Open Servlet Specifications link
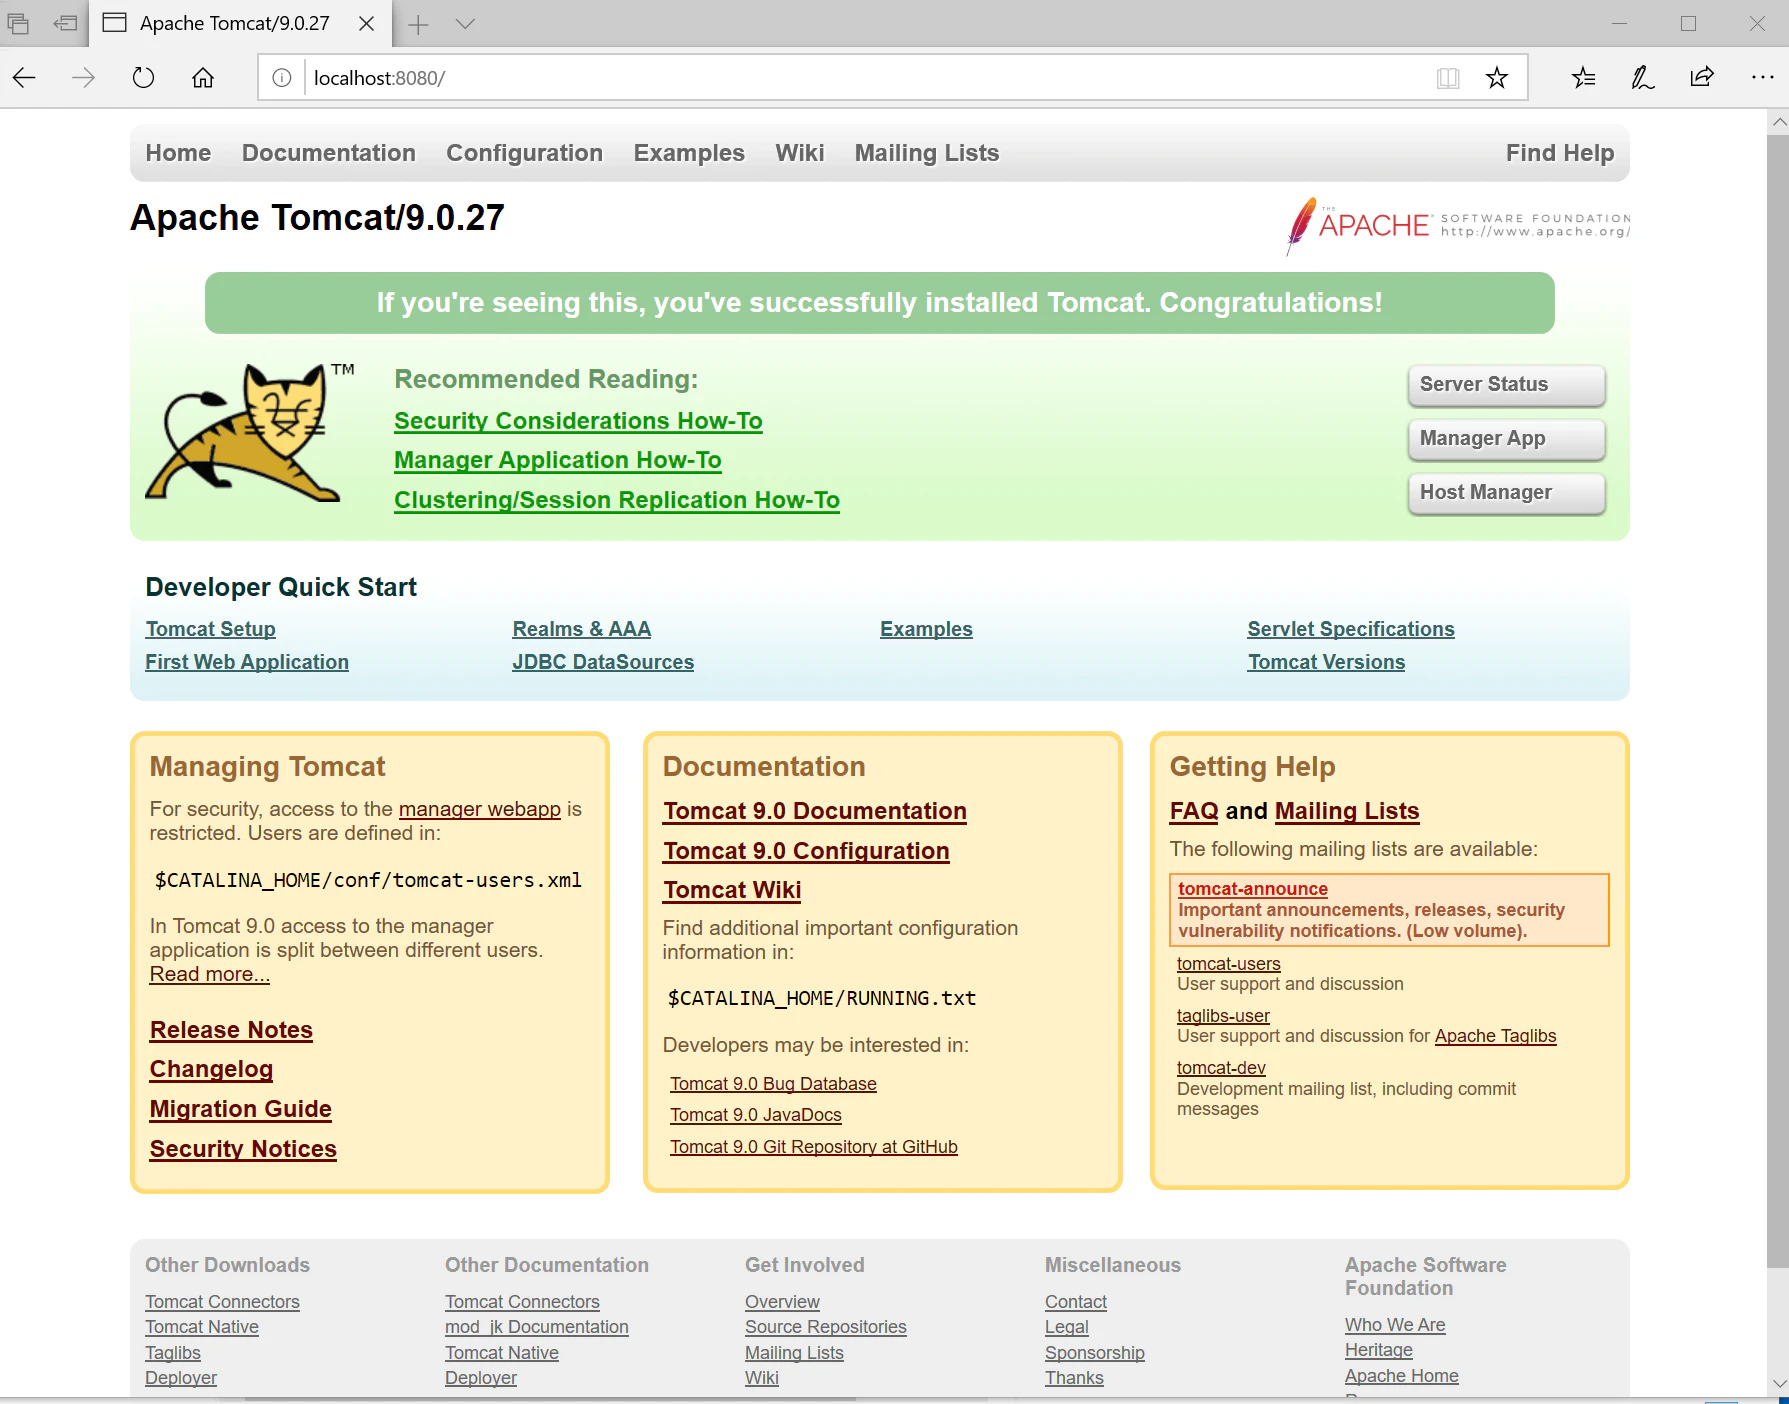Viewport: 1789px width, 1404px height. tap(1350, 629)
